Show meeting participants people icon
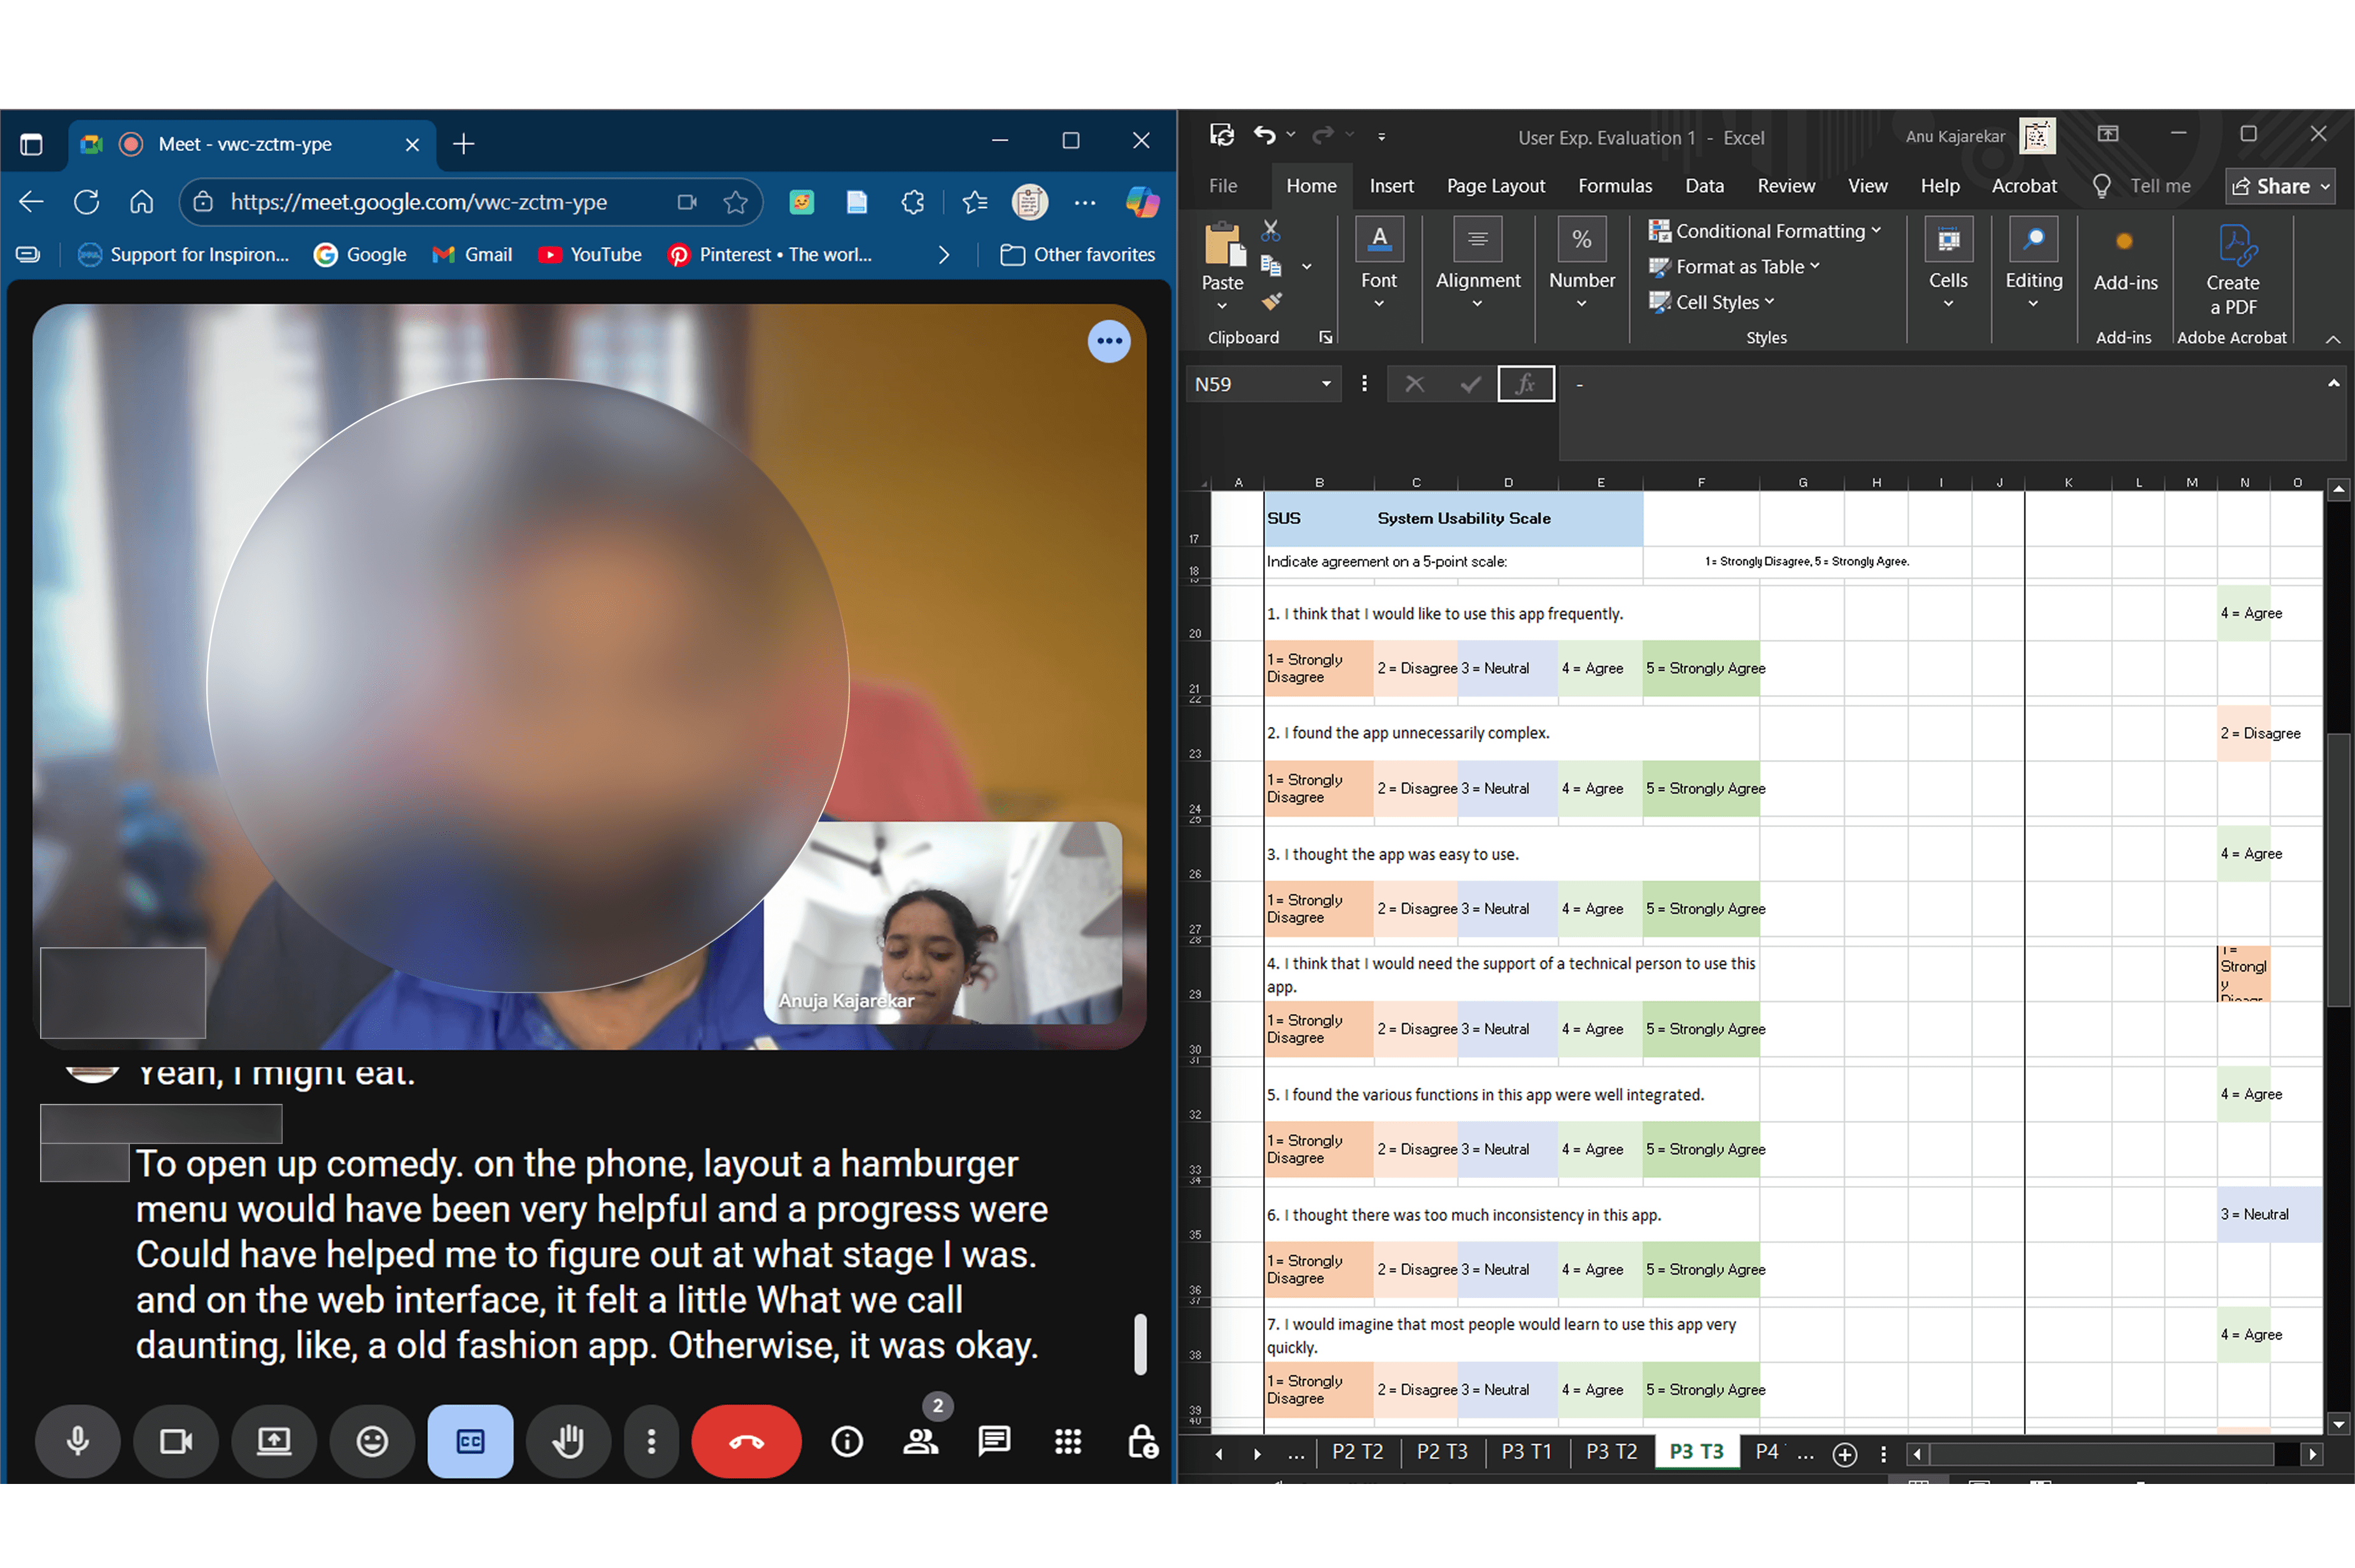The width and height of the screenshot is (2355, 1568). click(x=921, y=1441)
